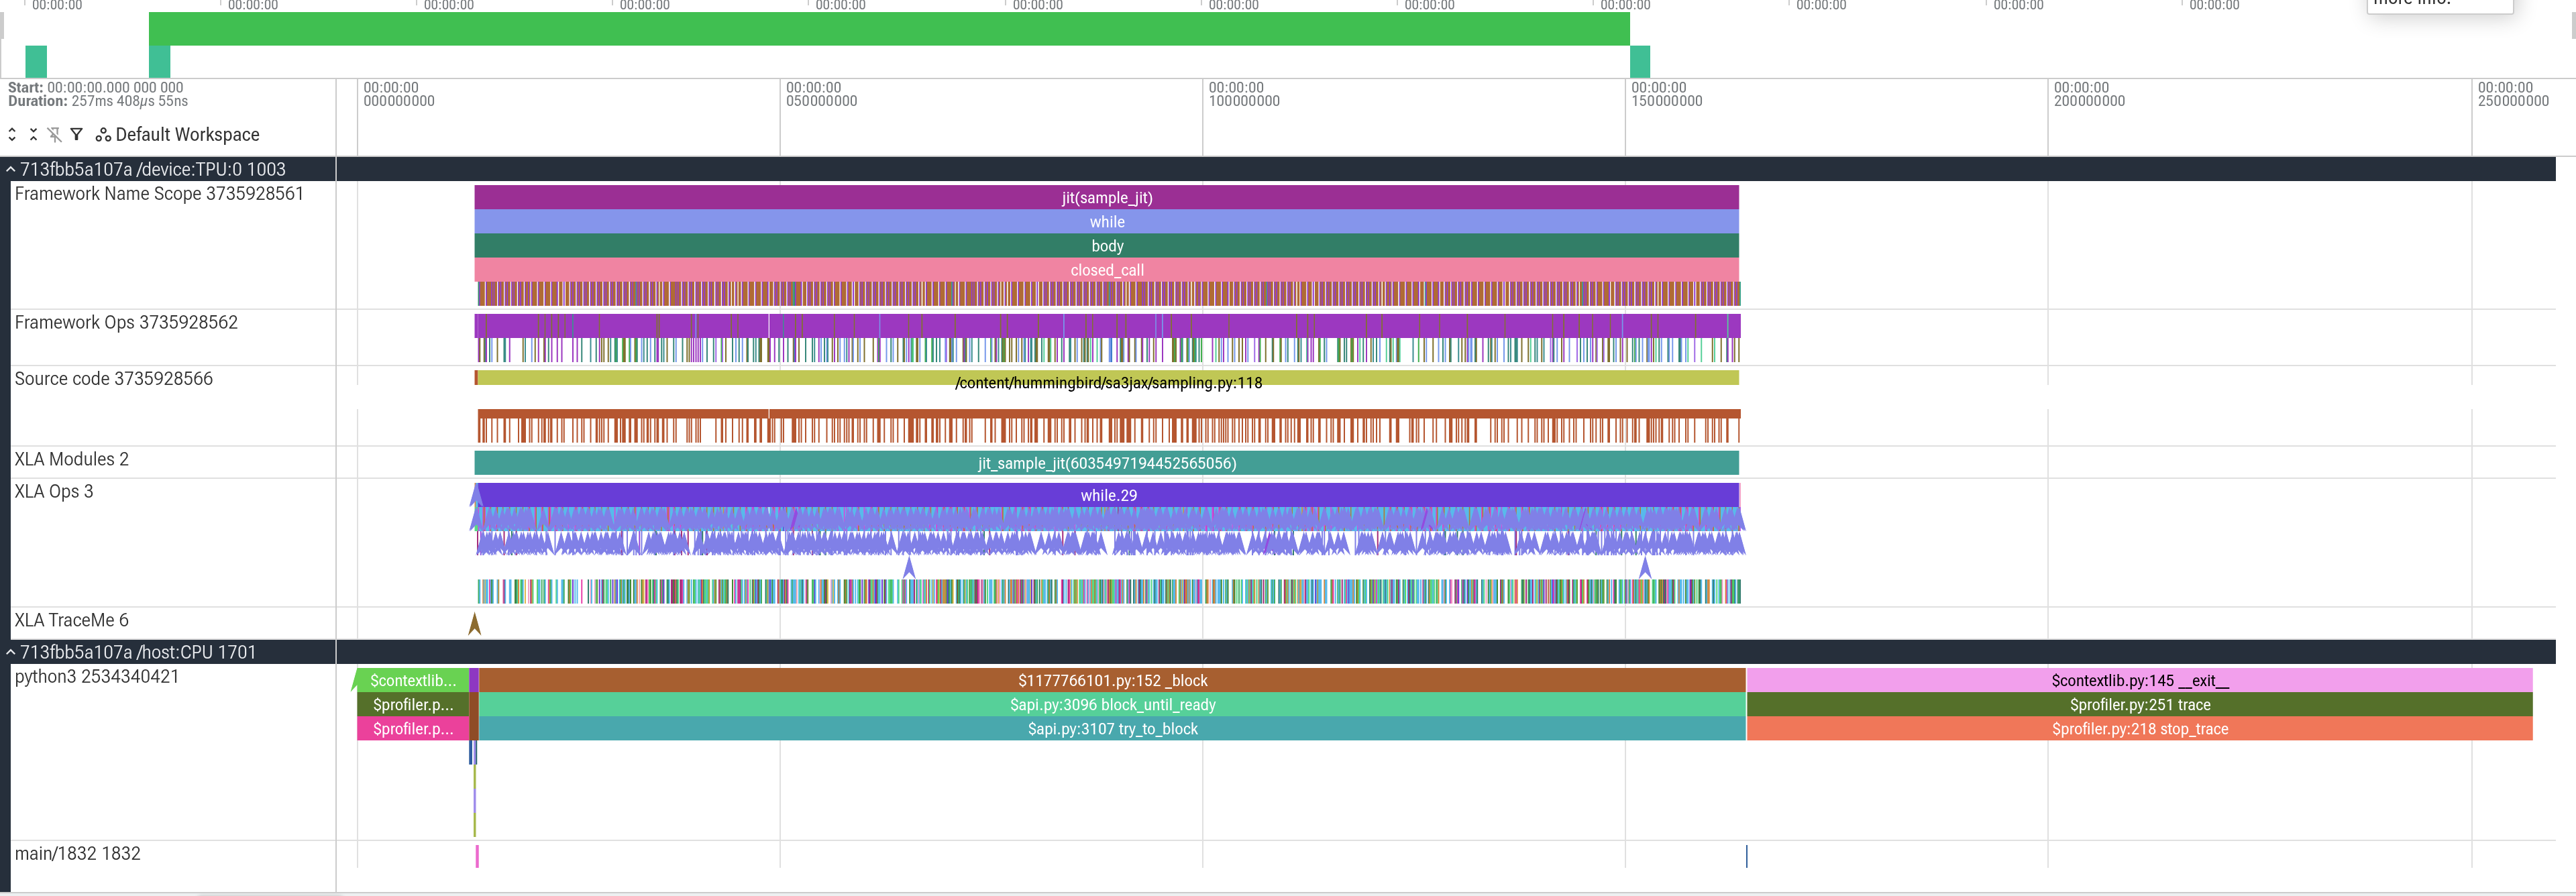Select the jit_sample_jit(6035497194452565056) module slice
The height and width of the screenshot is (896, 2576).
1106,462
